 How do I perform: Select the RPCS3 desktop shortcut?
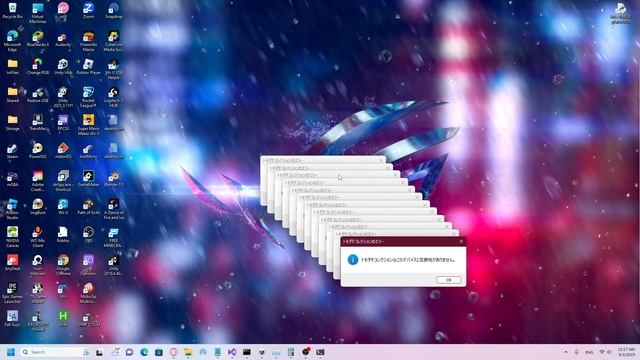tap(63, 122)
